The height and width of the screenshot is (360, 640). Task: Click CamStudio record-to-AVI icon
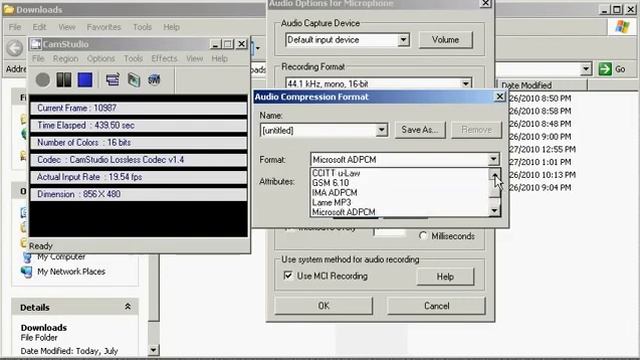pyautogui.click(x=134, y=80)
